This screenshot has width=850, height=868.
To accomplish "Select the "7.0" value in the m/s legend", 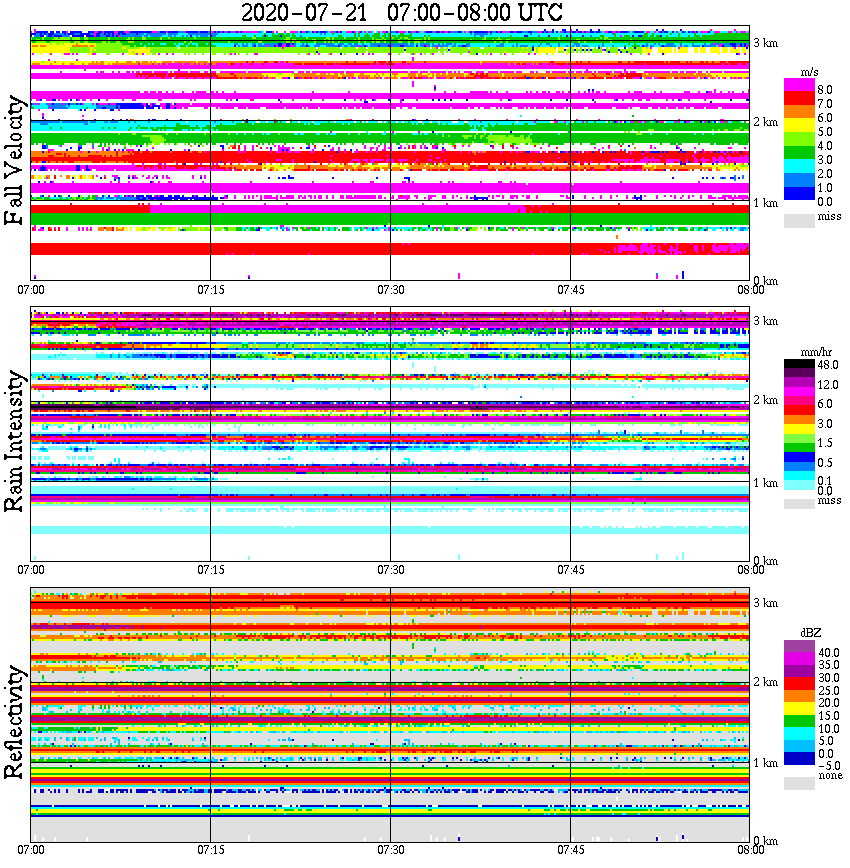I will point(825,104).
